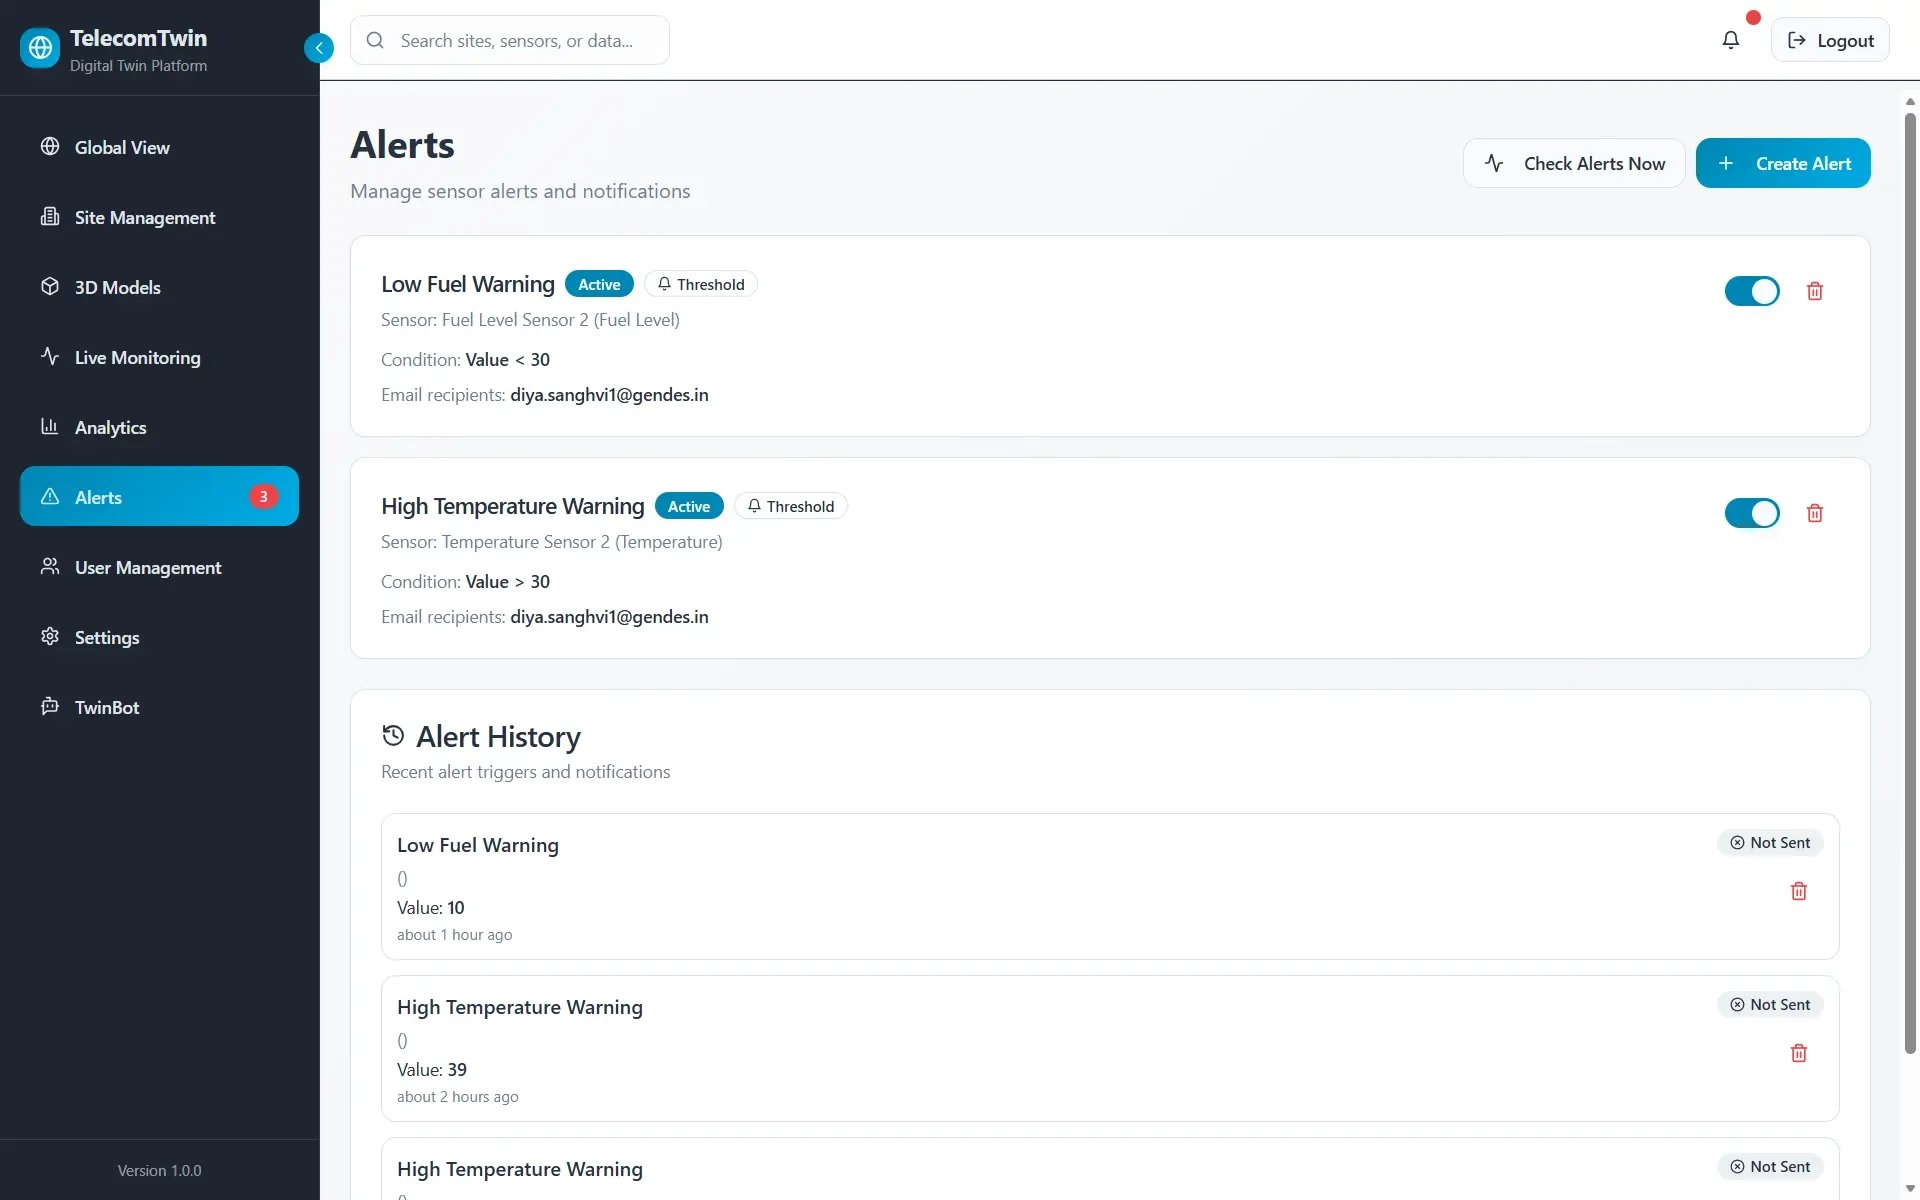Screen dimensions: 1920x1200
Task: Disable the Low Fuel Warning toggle
Action: pyautogui.click(x=1751, y=291)
